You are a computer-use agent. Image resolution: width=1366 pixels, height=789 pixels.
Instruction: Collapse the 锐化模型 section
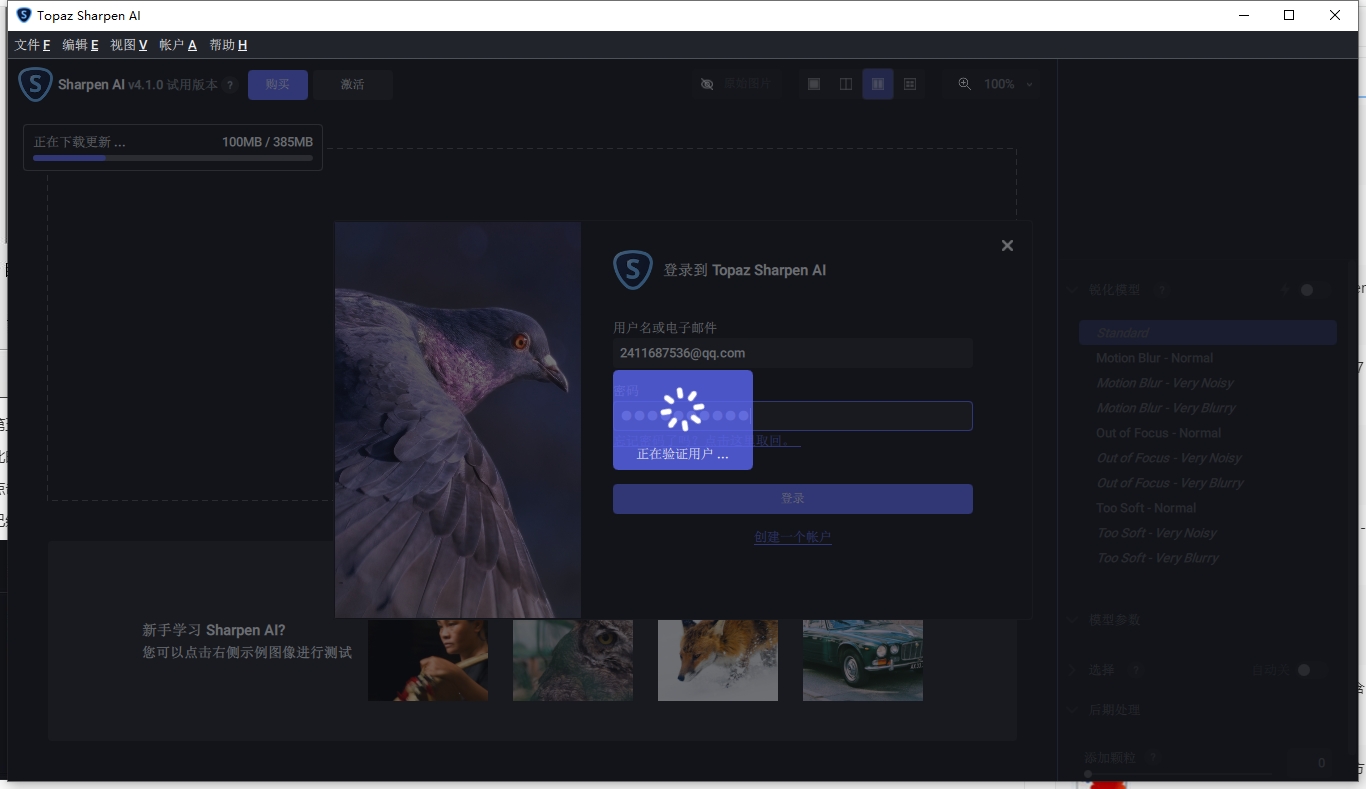click(1073, 290)
